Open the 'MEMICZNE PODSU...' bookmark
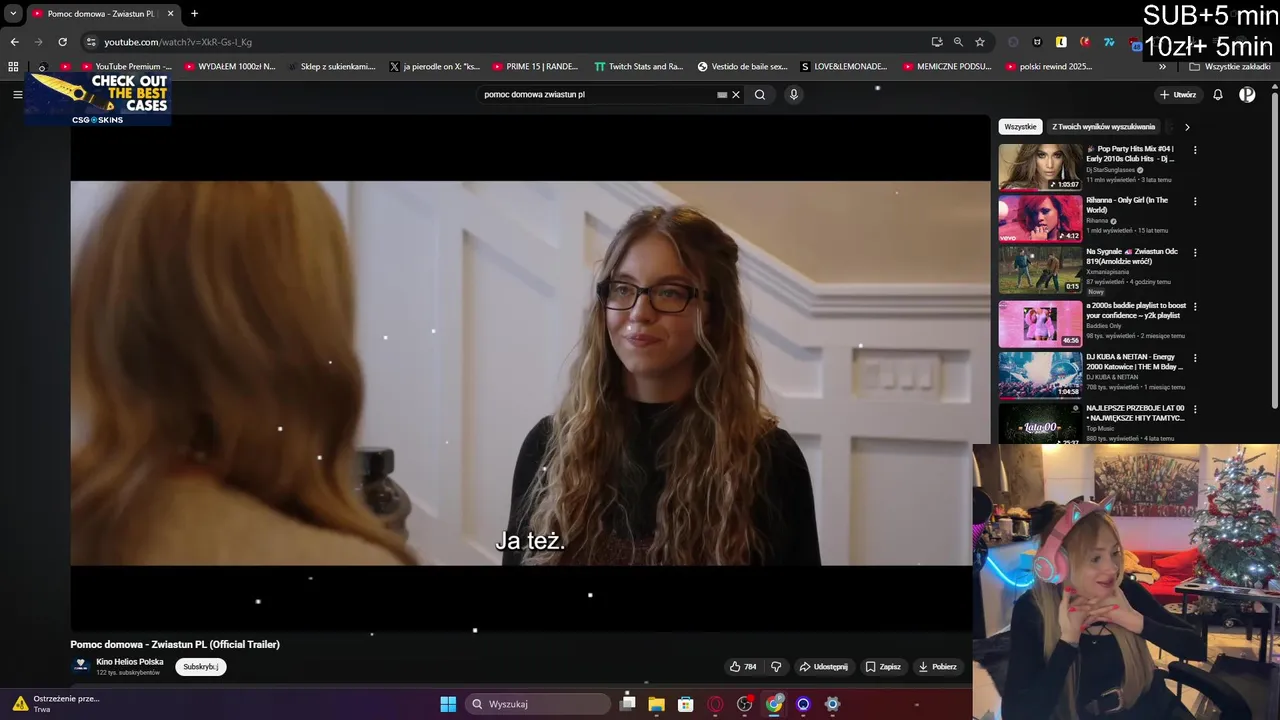This screenshot has width=1280, height=720. (x=947, y=67)
